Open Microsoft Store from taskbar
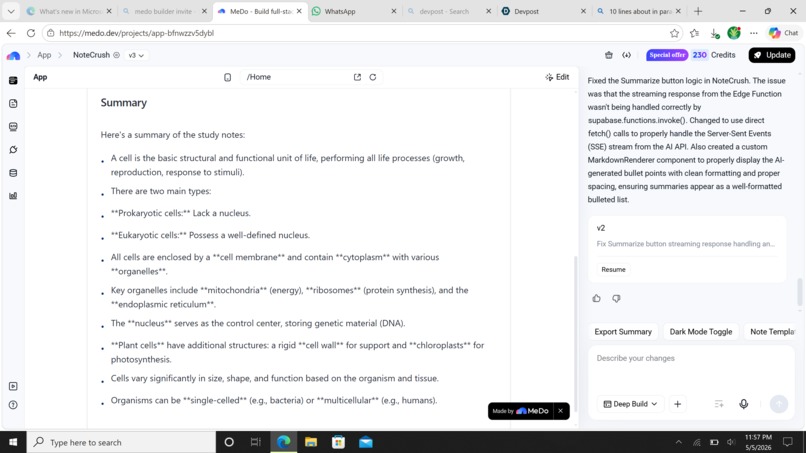 coord(338,442)
